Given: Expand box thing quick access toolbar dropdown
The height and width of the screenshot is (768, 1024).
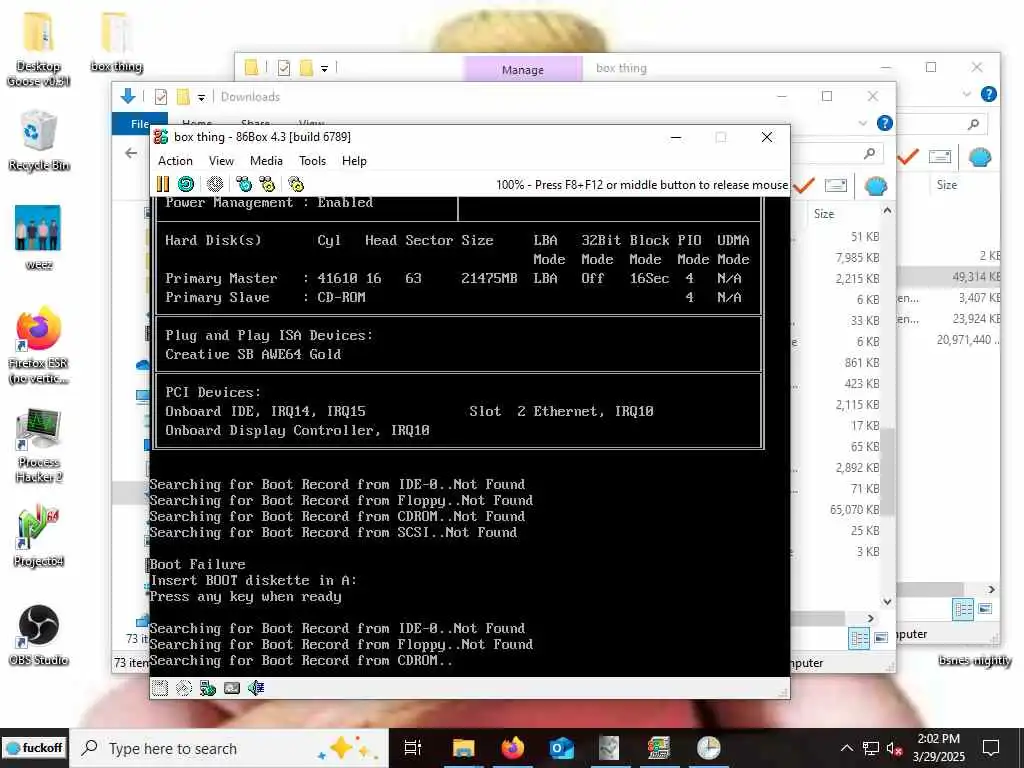Looking at the screenshot, I should pyautogui.click(x=324, y=68).
